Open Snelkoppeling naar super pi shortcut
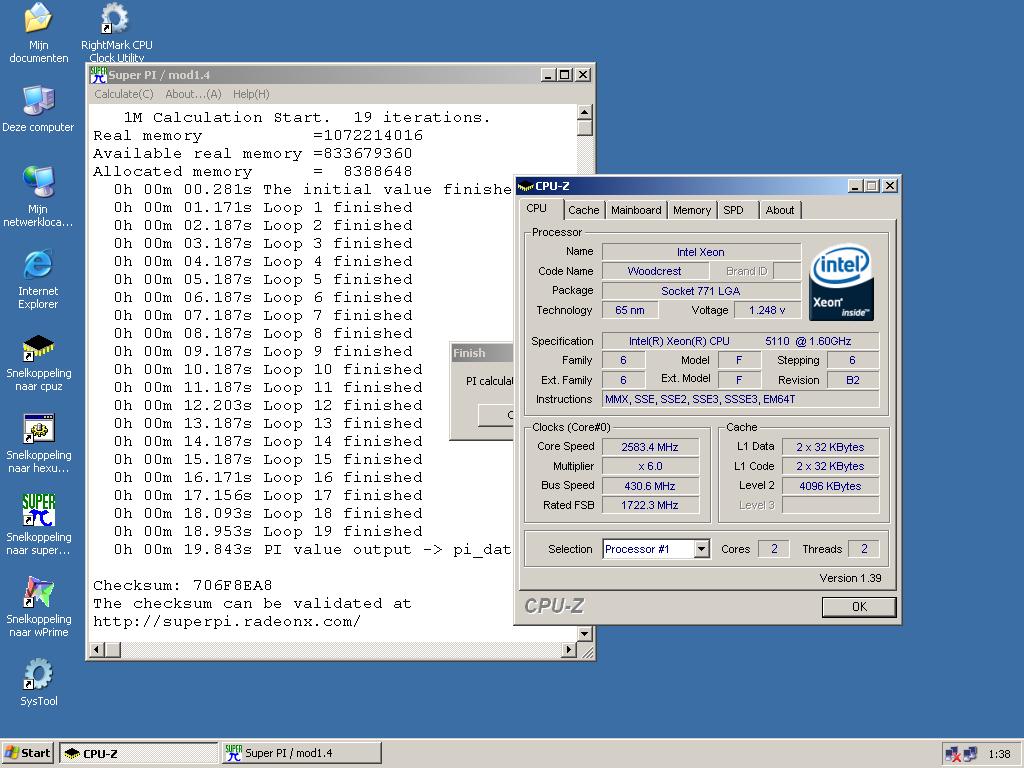1024x768 pixels. pyautogui.click(x=39, y=525)
